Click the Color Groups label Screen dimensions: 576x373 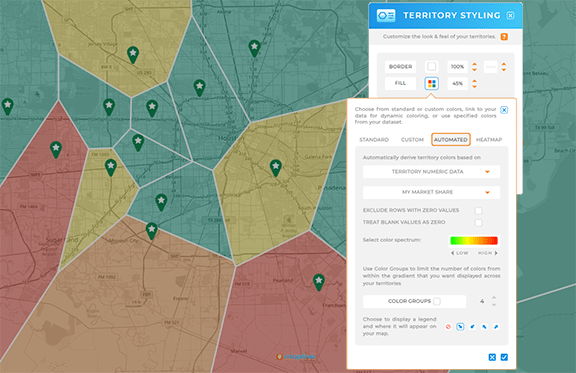click(x=409, y=301)
